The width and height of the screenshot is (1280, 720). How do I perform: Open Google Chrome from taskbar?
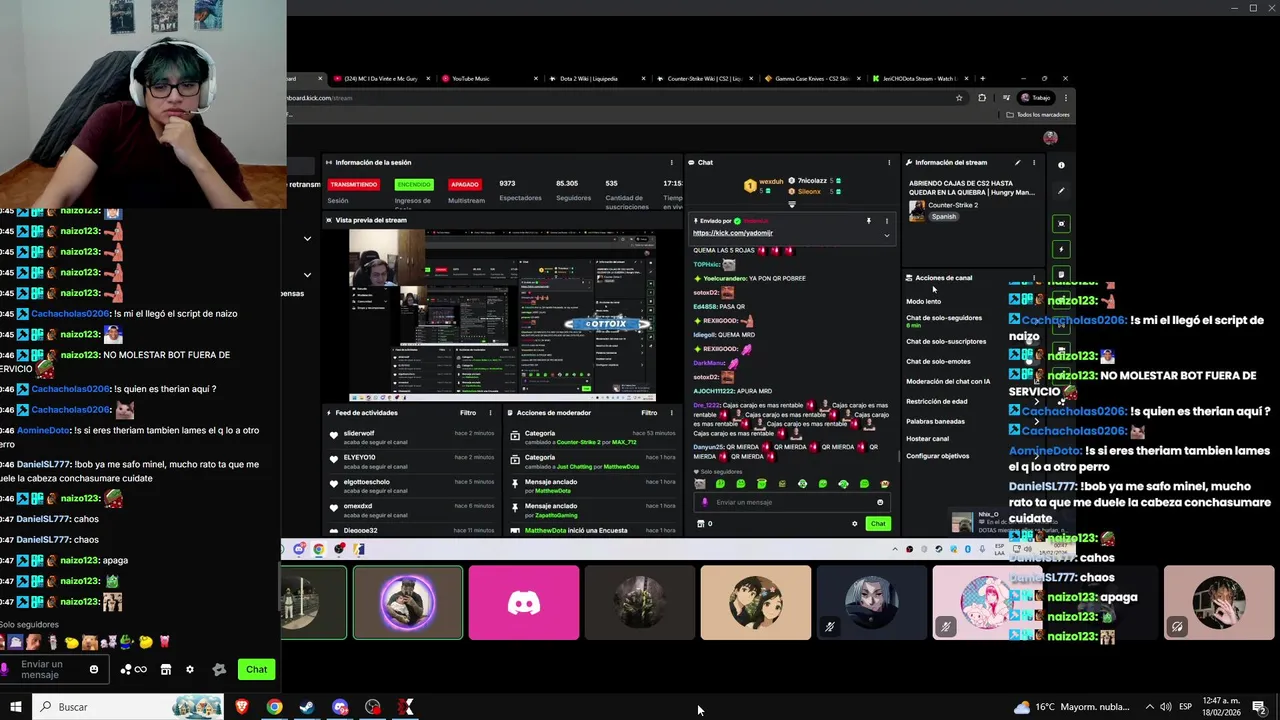pos(274,707)
